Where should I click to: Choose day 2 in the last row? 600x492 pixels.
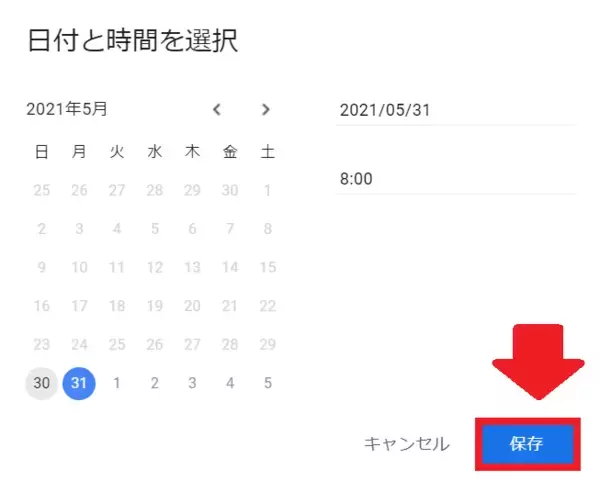pyautogui.click(x=155, y=382)
